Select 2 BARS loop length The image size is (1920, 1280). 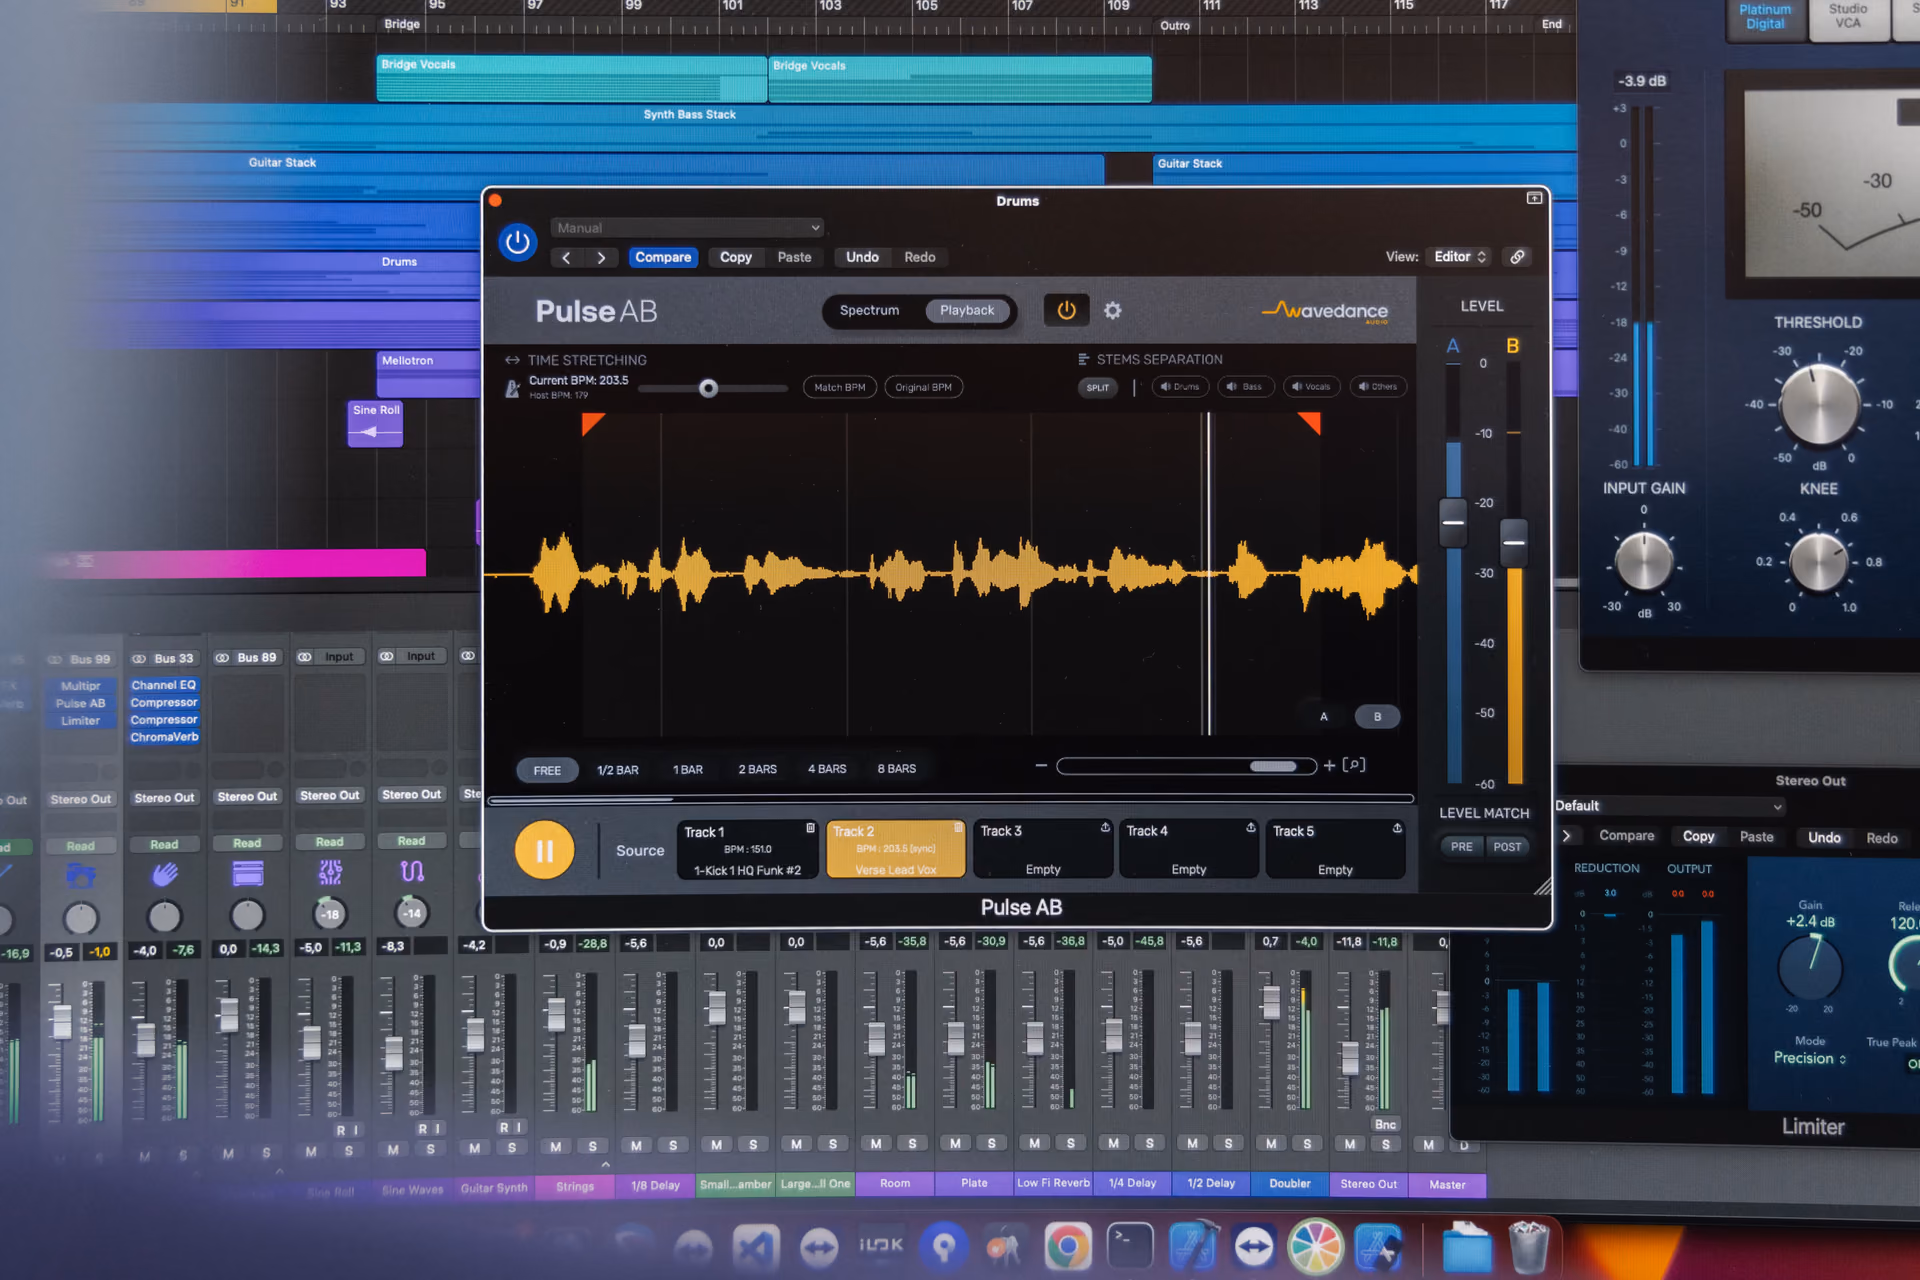[x=757, y=769]
